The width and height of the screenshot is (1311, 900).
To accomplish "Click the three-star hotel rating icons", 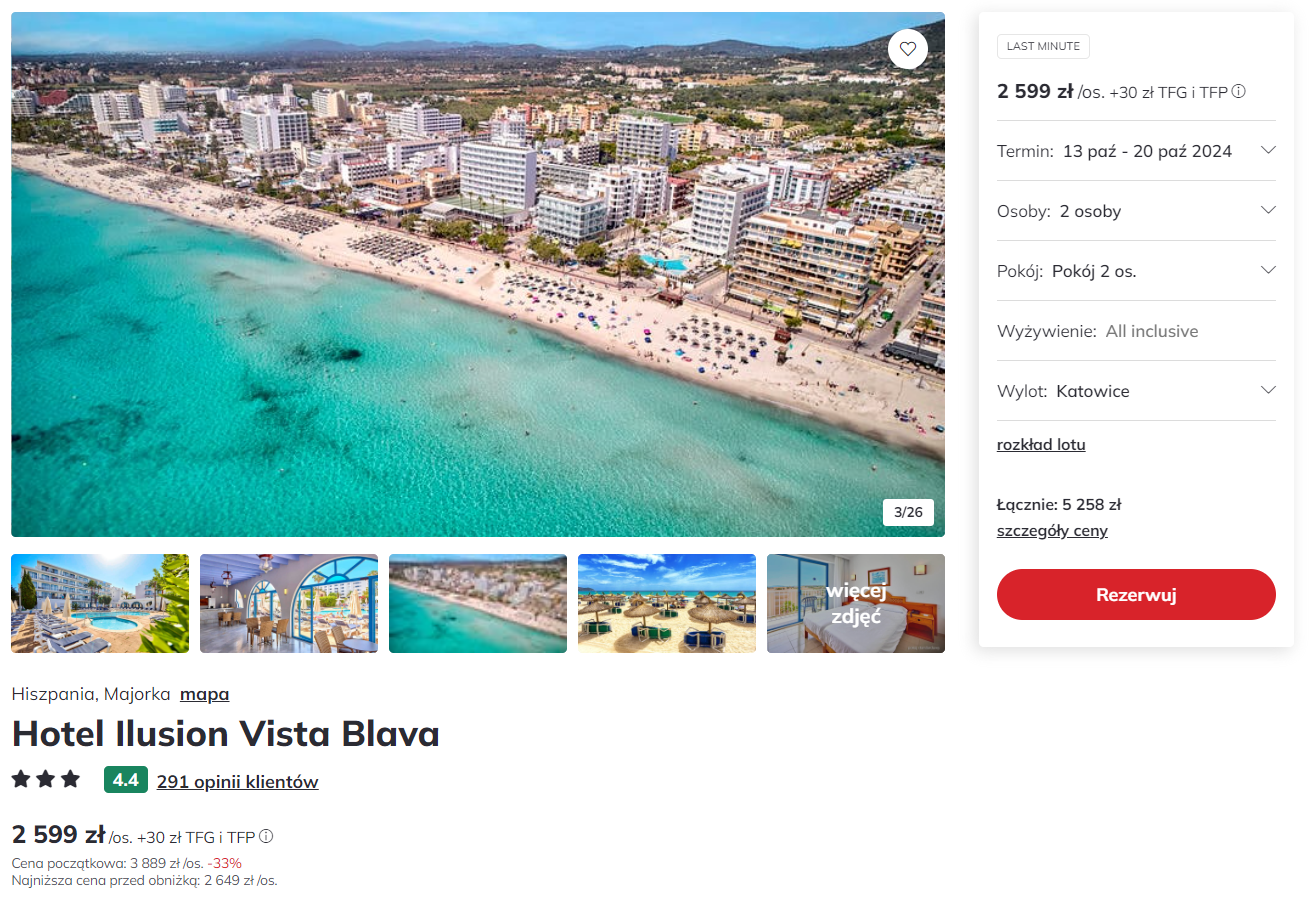I will [46, 780].
